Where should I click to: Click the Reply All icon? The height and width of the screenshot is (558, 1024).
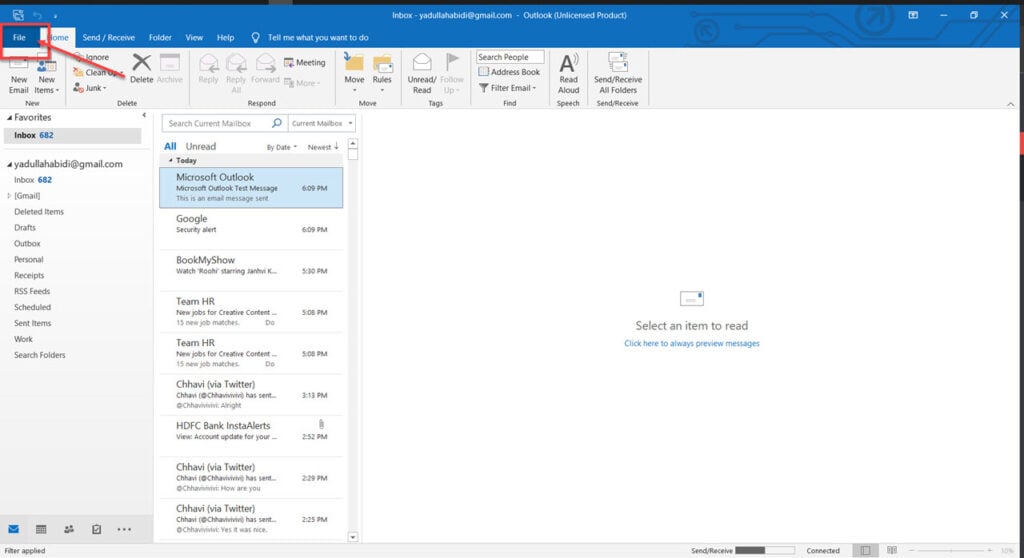[236, 73]
